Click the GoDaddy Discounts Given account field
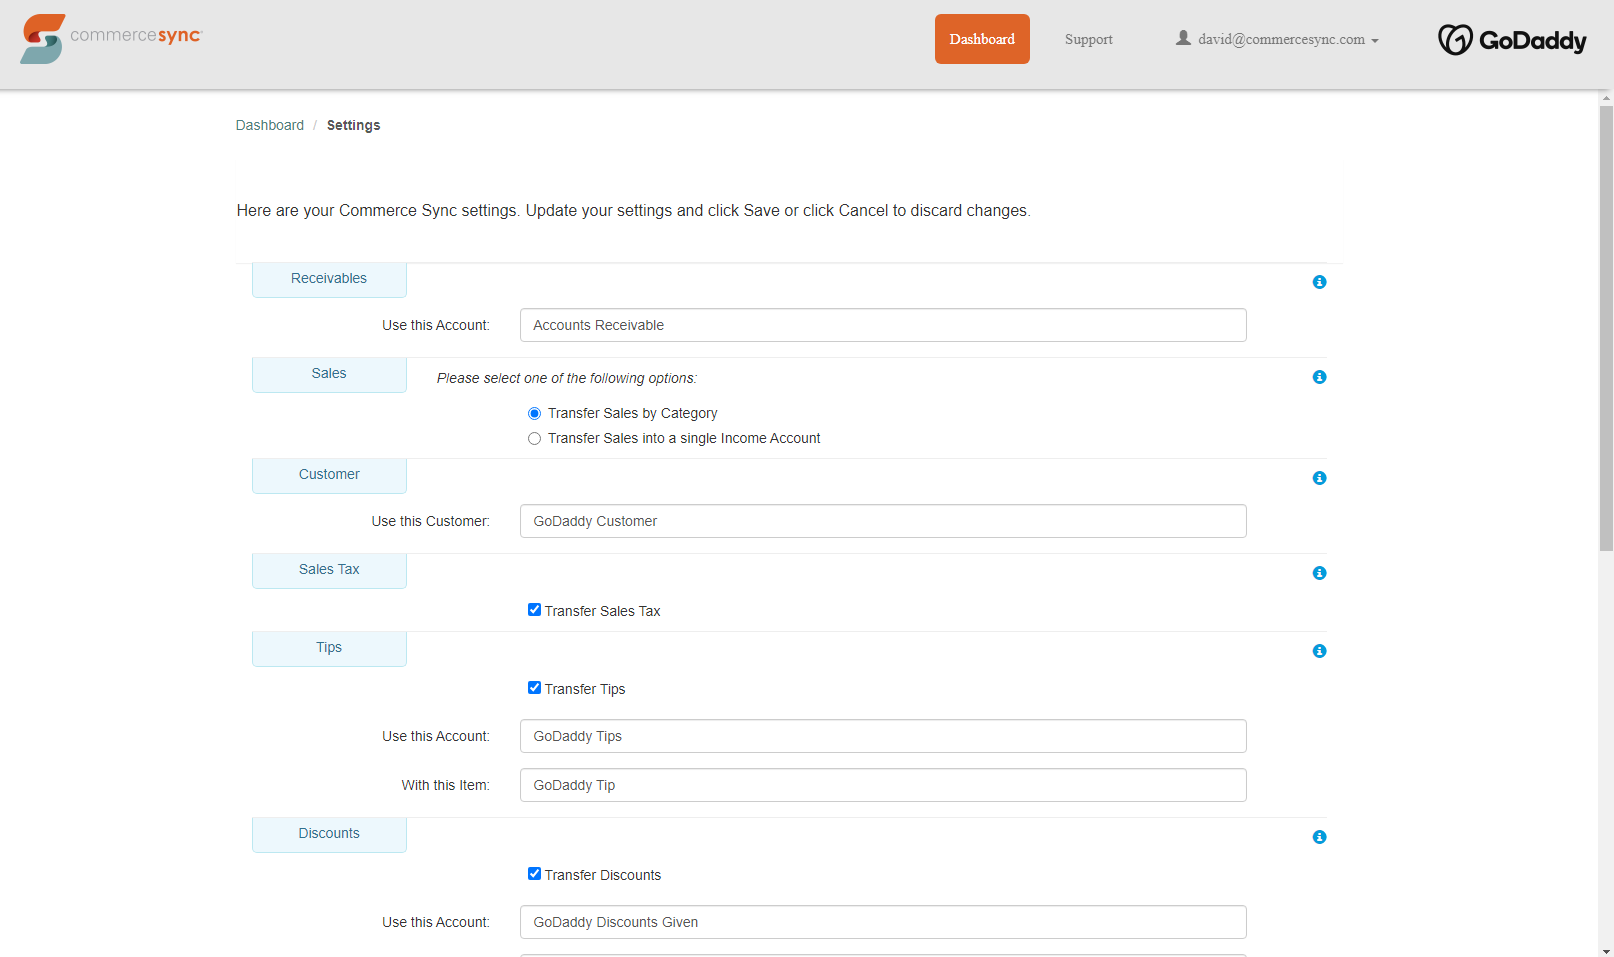The height and width of the screenshot is (957, 1614). coord(883,922)
